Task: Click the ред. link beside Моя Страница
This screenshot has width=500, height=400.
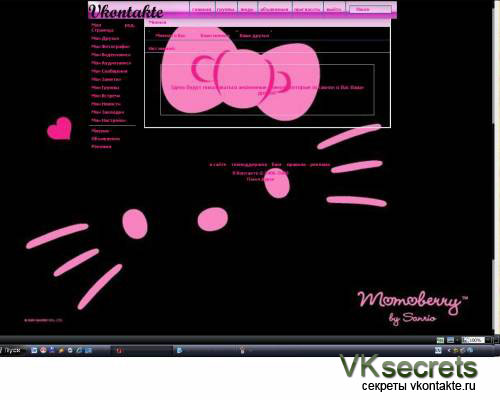Action: point(130,25)
